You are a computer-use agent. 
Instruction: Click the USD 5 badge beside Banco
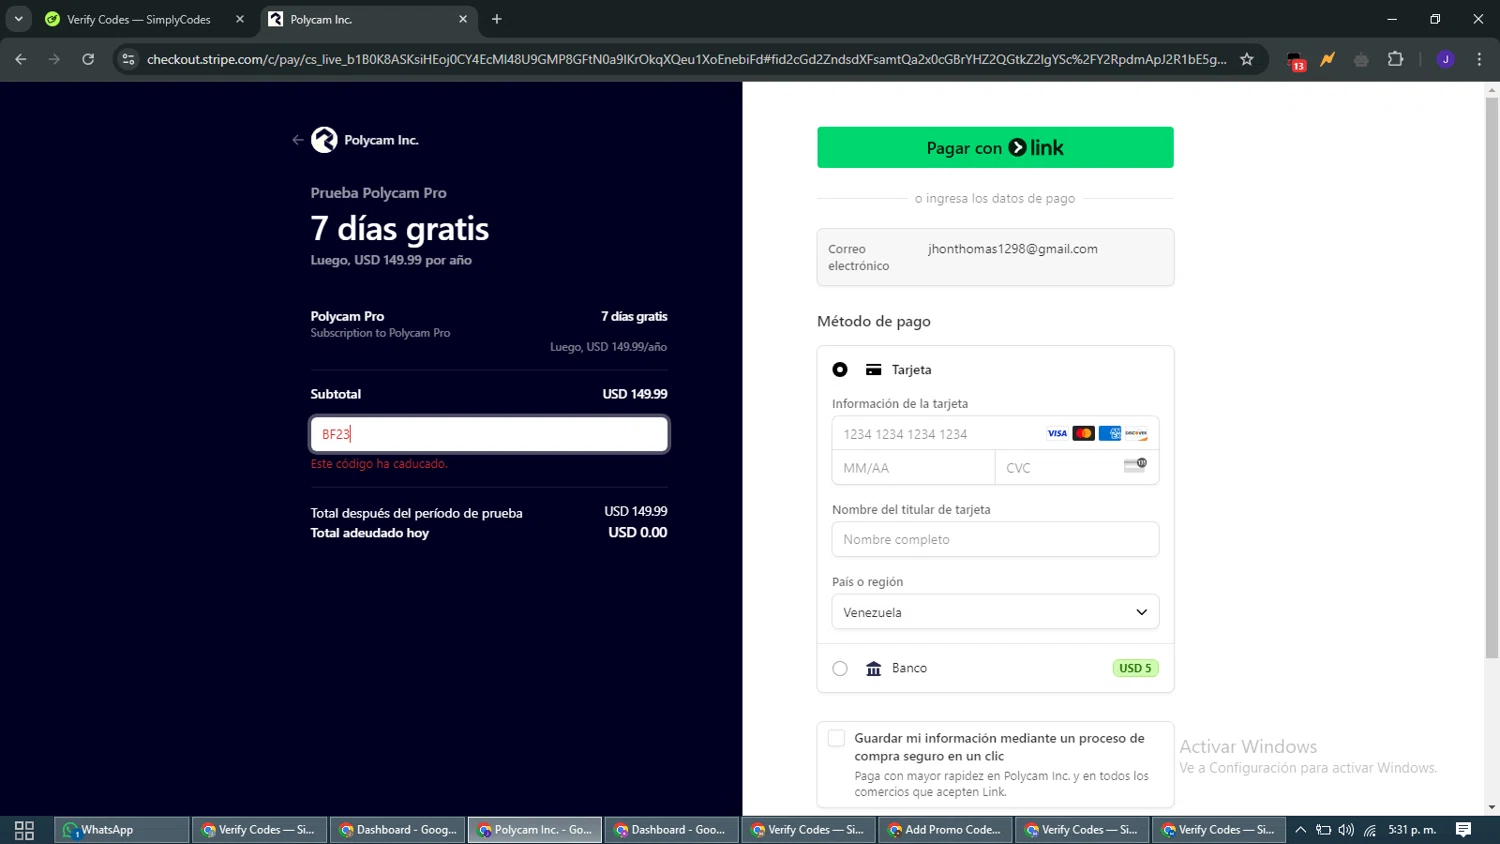[1135, 668]
